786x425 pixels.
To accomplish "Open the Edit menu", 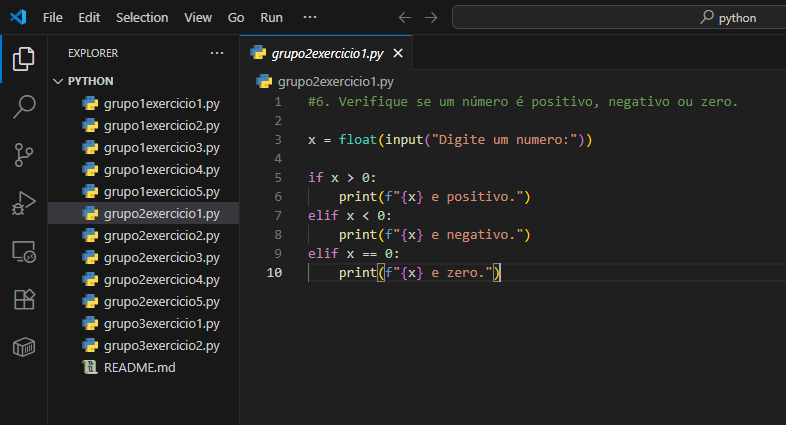I will click(x=89, y=18).
